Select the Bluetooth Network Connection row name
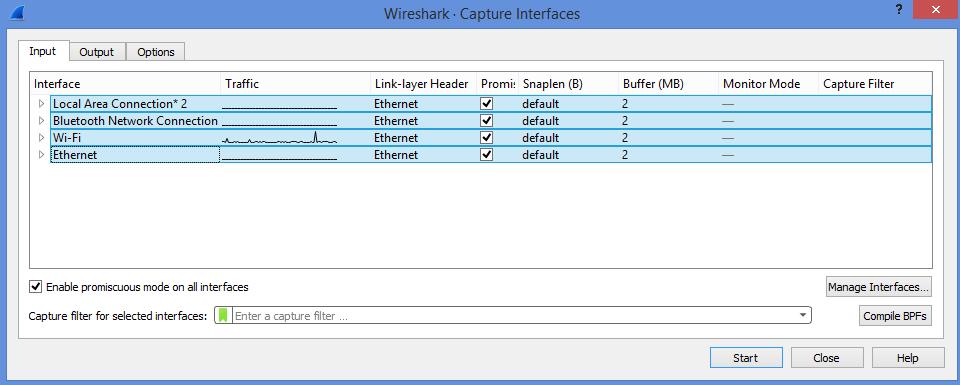Image resolution: width=960 pixels, height=385 pixels. (x=135, y=121)
